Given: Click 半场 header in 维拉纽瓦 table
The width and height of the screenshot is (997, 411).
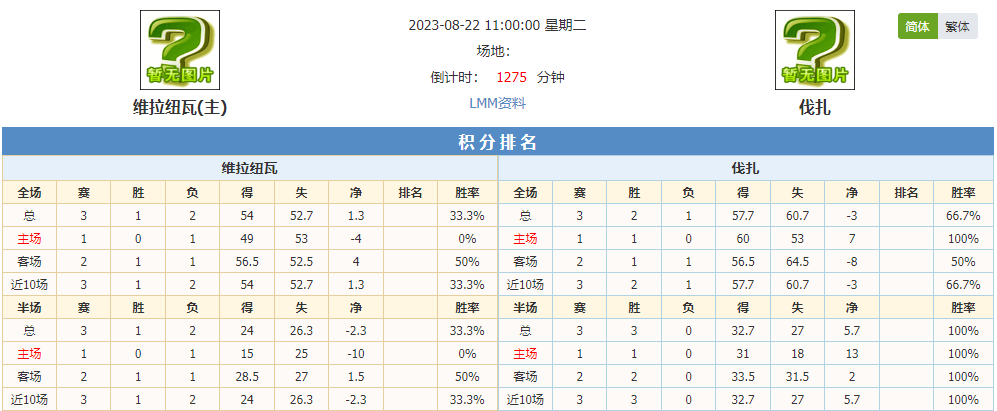Looking at the screenshot, I should [29, 308].
